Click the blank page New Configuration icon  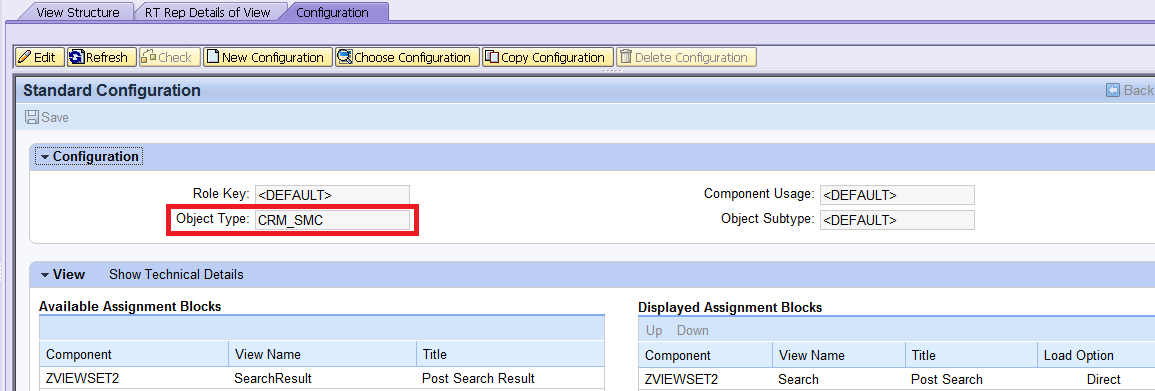tap(213, 57)
